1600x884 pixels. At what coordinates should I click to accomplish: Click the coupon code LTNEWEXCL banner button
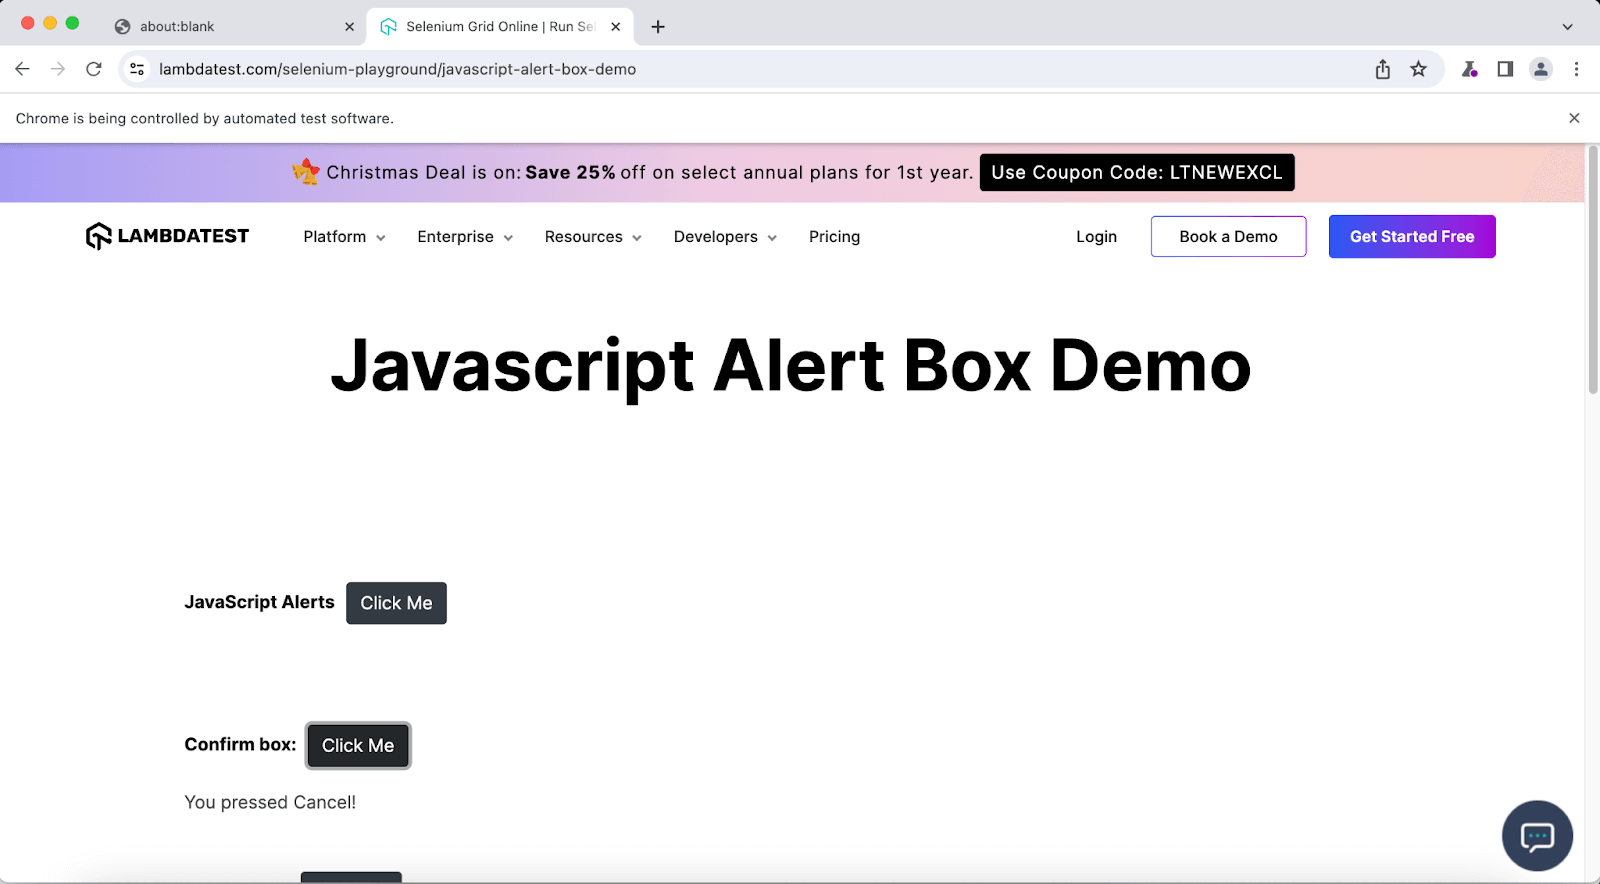coord(1137,172)
